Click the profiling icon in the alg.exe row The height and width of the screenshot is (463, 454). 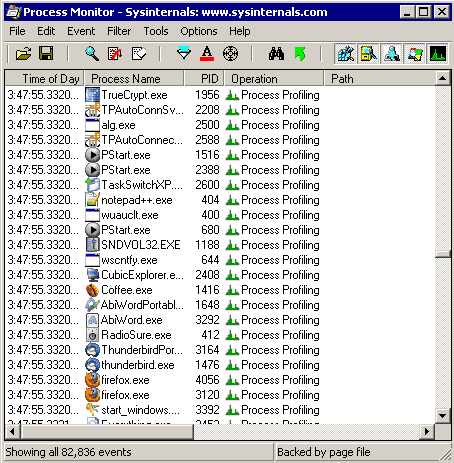(x=232, y=125)
